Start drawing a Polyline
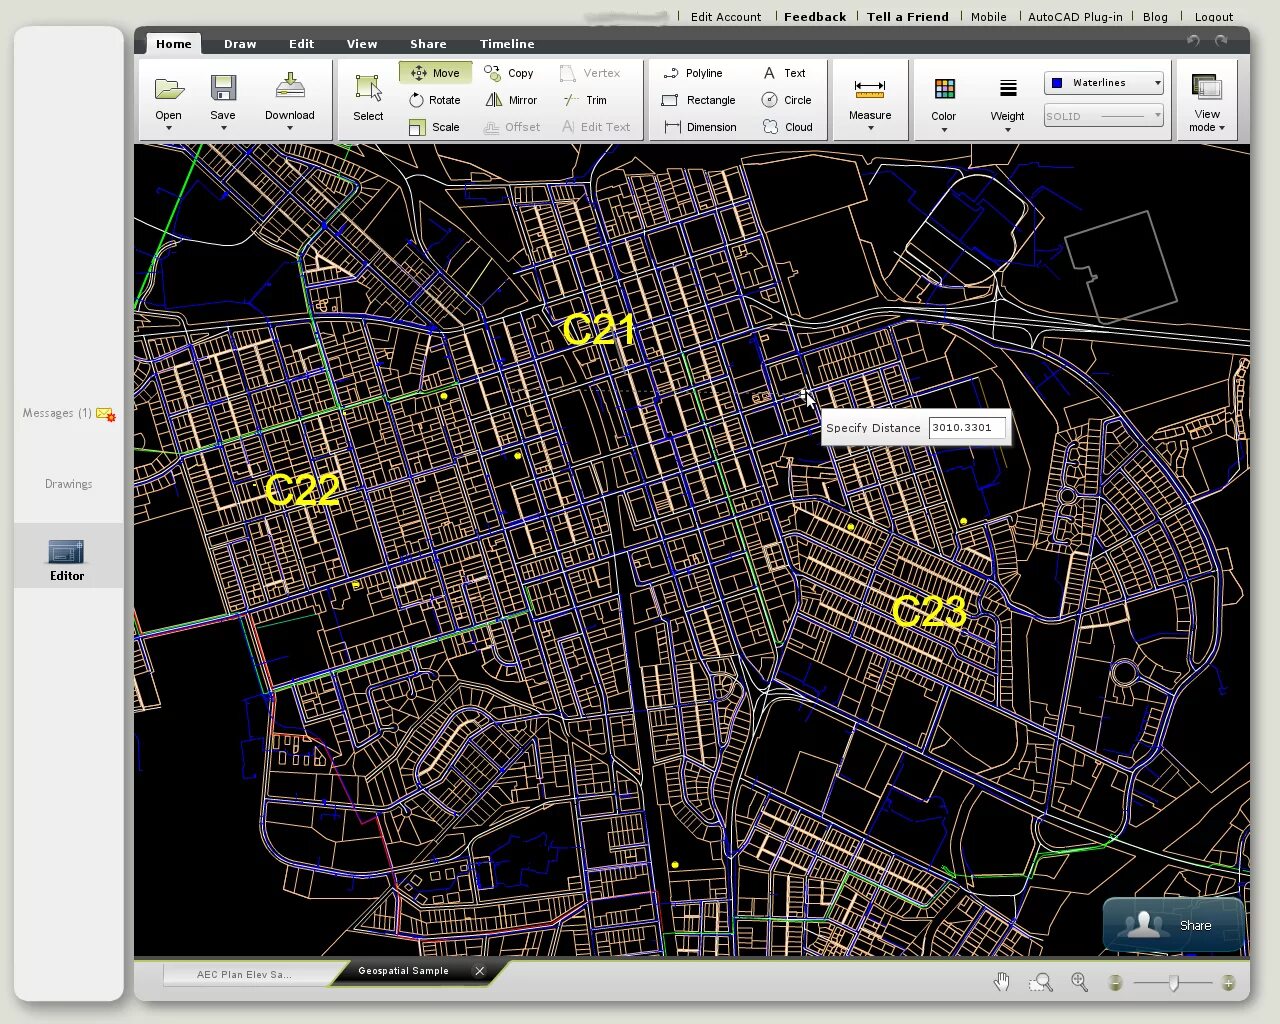 (692, 73)
